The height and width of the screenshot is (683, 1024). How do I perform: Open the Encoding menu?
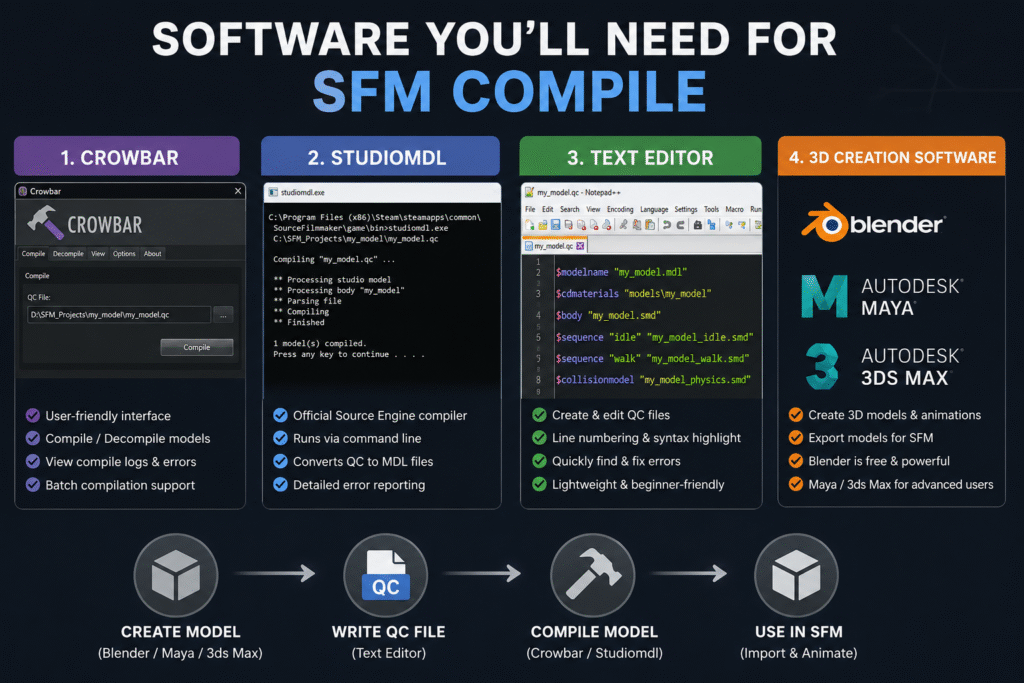pos(620,210)
